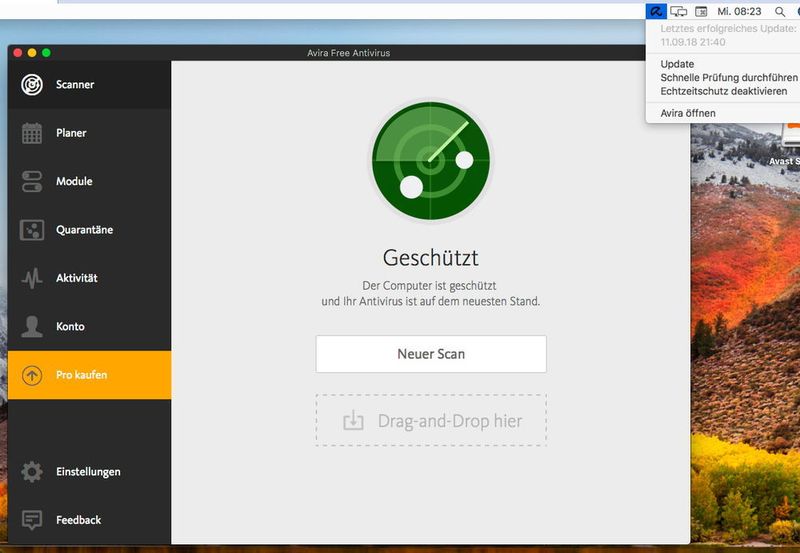Image resolution: width=800 pixels, height=553 pixels.
Task: Open Feedback label in sidebar
Action: (x=79, y=520)
